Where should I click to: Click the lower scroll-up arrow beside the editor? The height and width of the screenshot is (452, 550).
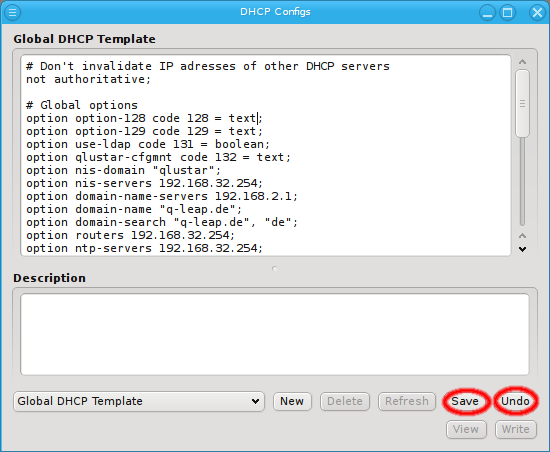[522, 236]
